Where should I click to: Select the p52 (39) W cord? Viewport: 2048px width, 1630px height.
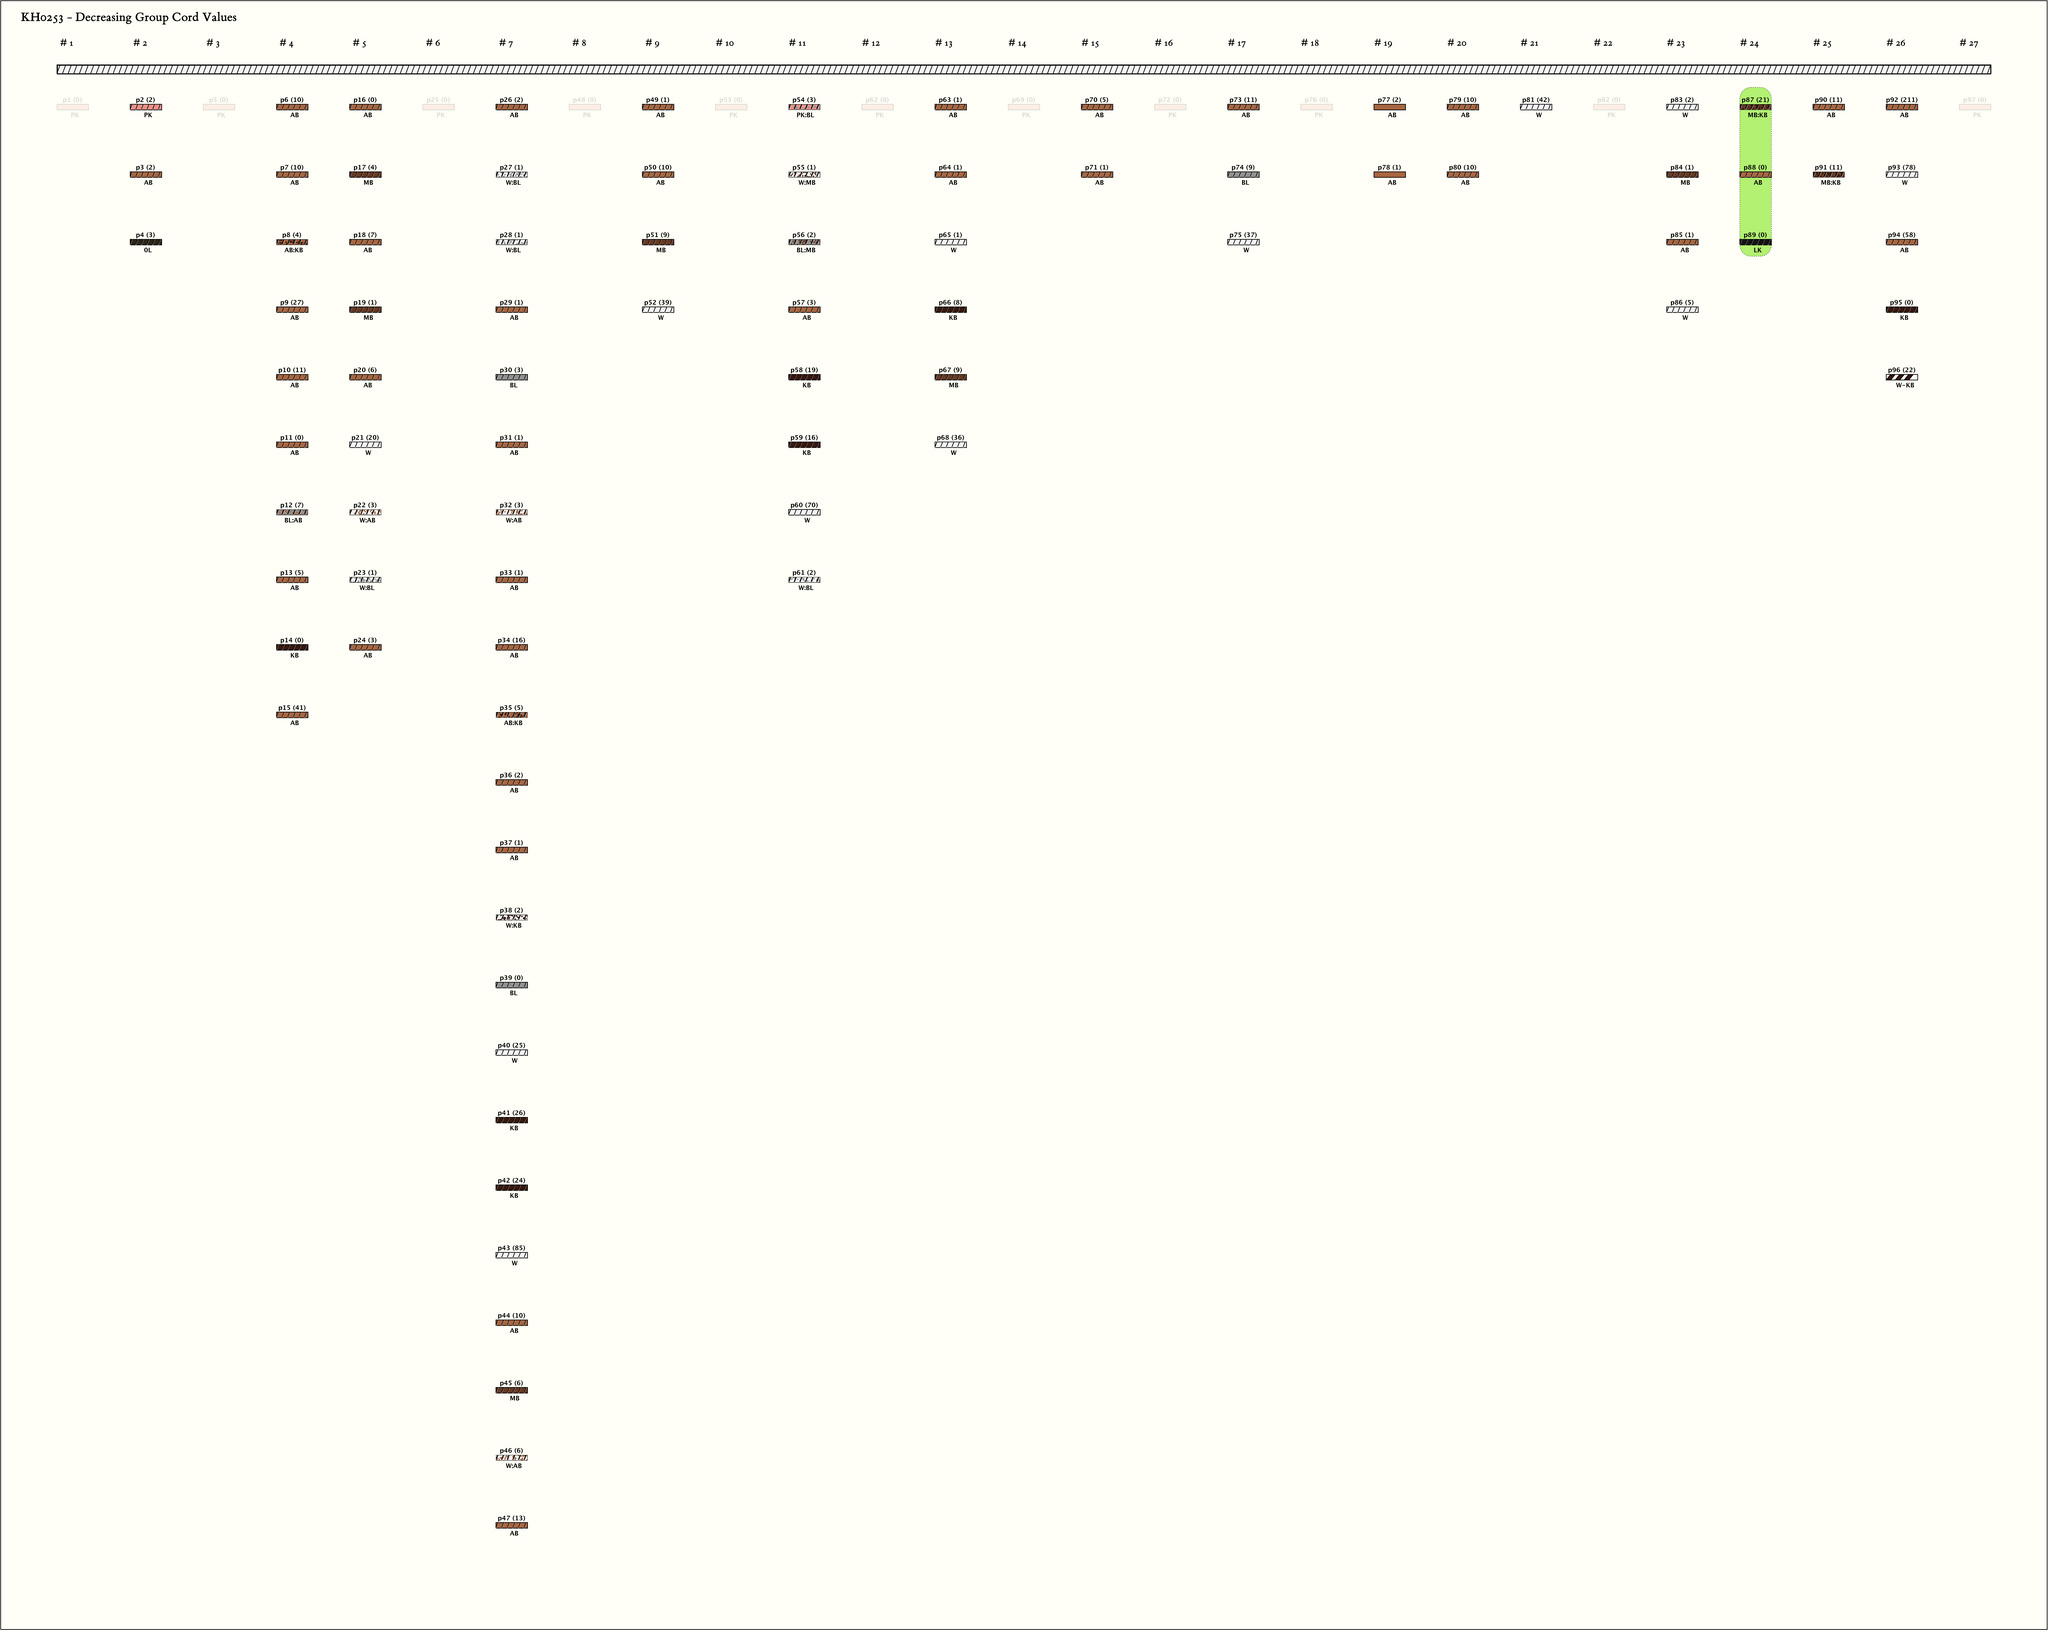point(658,310)
